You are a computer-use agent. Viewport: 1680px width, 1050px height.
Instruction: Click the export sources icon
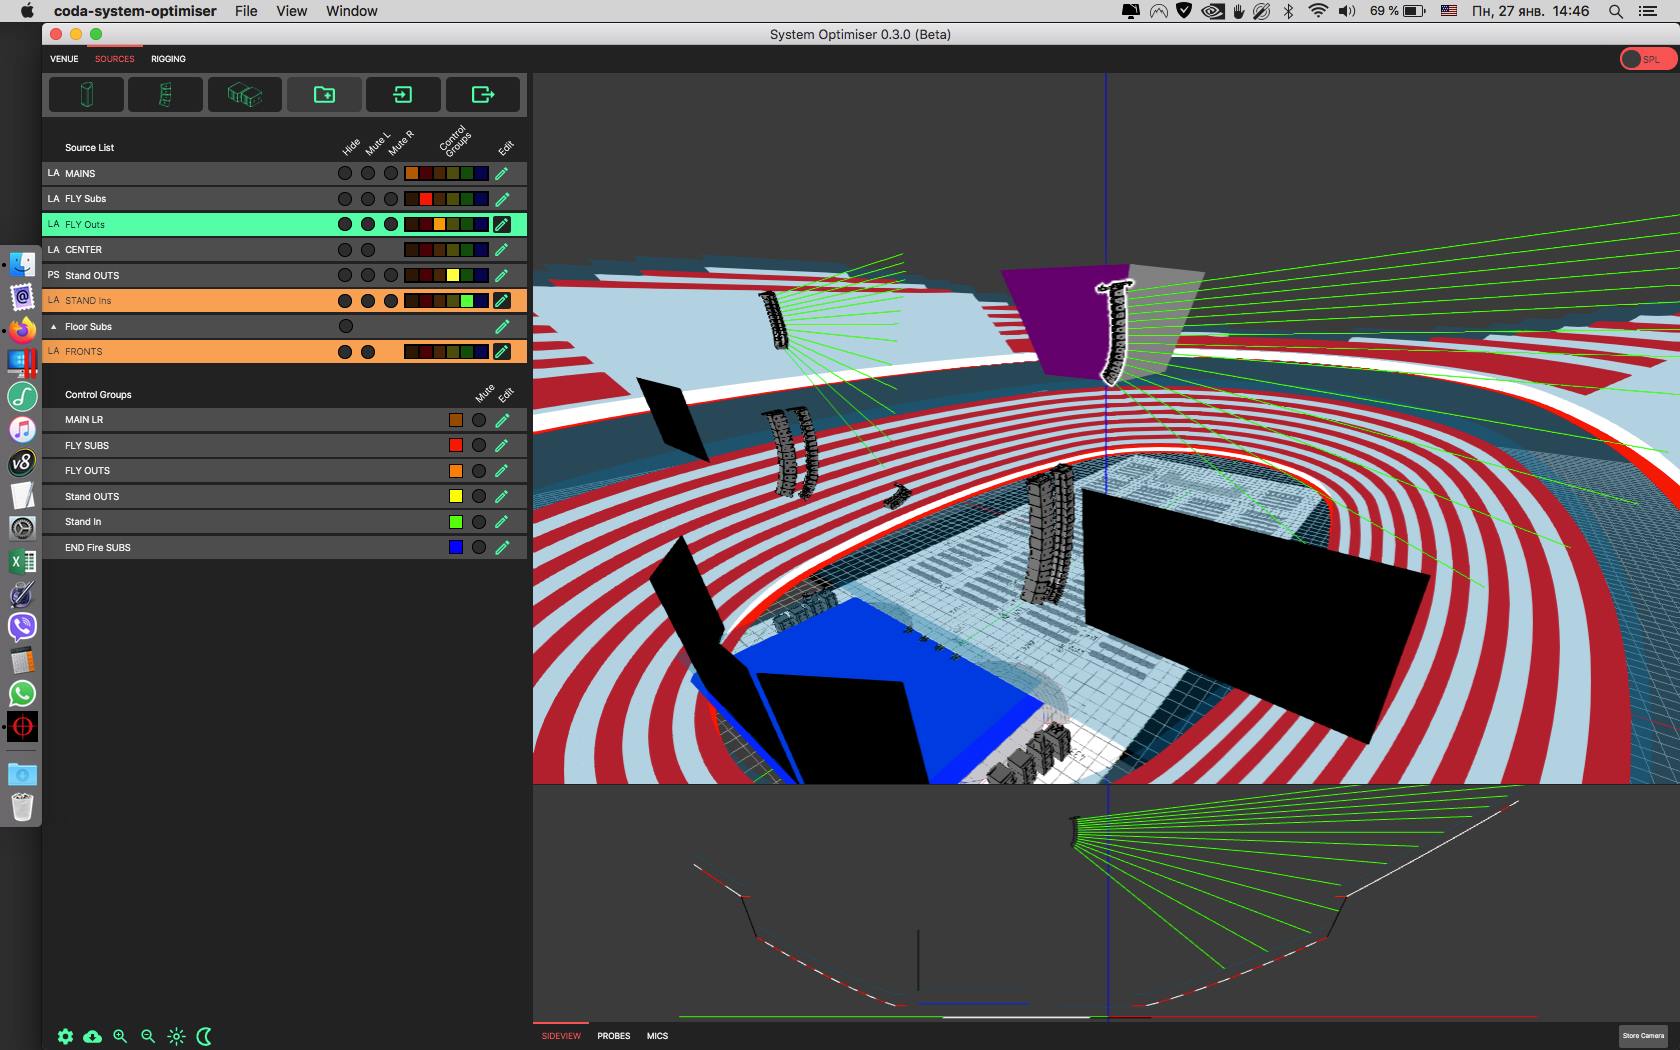(483, 95)
